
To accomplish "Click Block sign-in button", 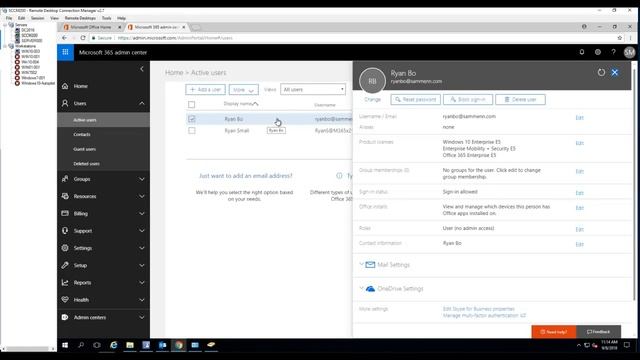I will (x=468, y=100).
